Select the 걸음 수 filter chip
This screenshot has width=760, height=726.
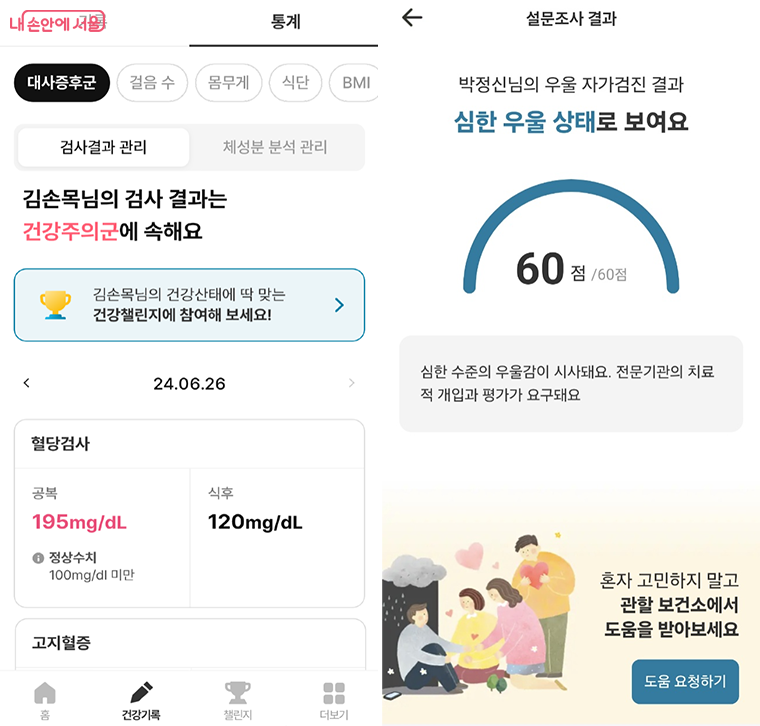click(x=152, y=82)
